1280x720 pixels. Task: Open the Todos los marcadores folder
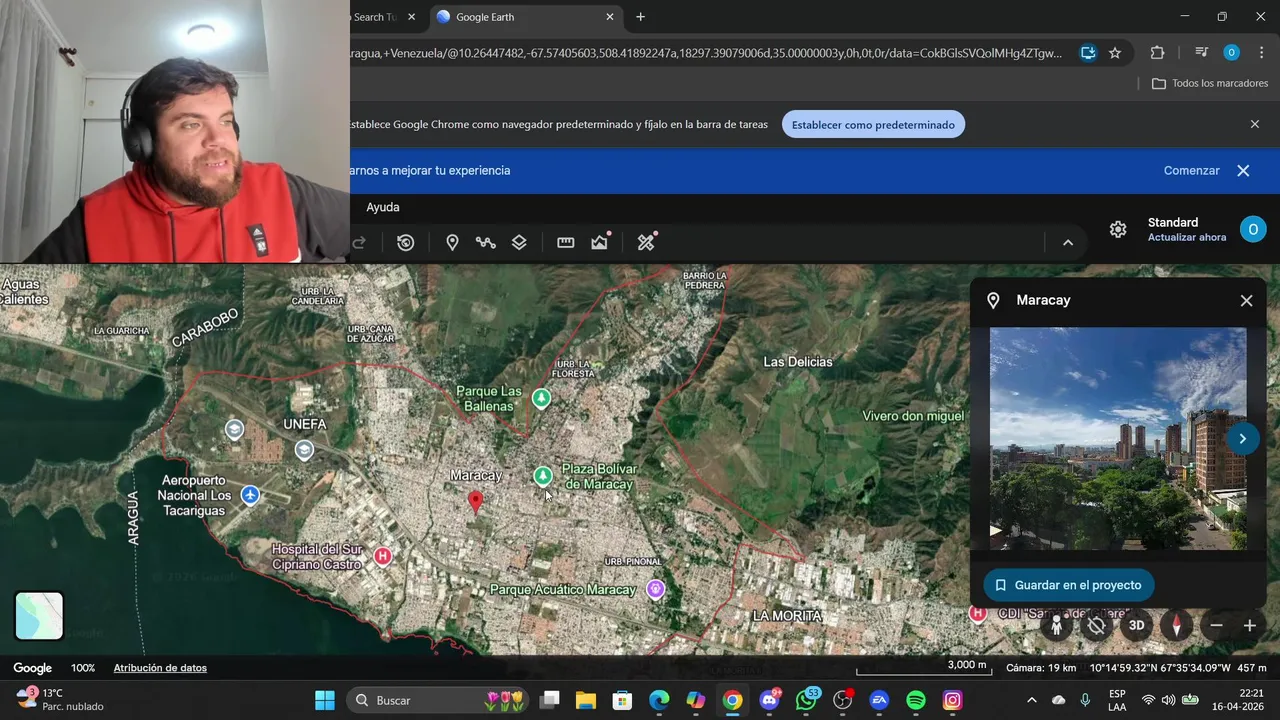click(x=1210, y=83)
